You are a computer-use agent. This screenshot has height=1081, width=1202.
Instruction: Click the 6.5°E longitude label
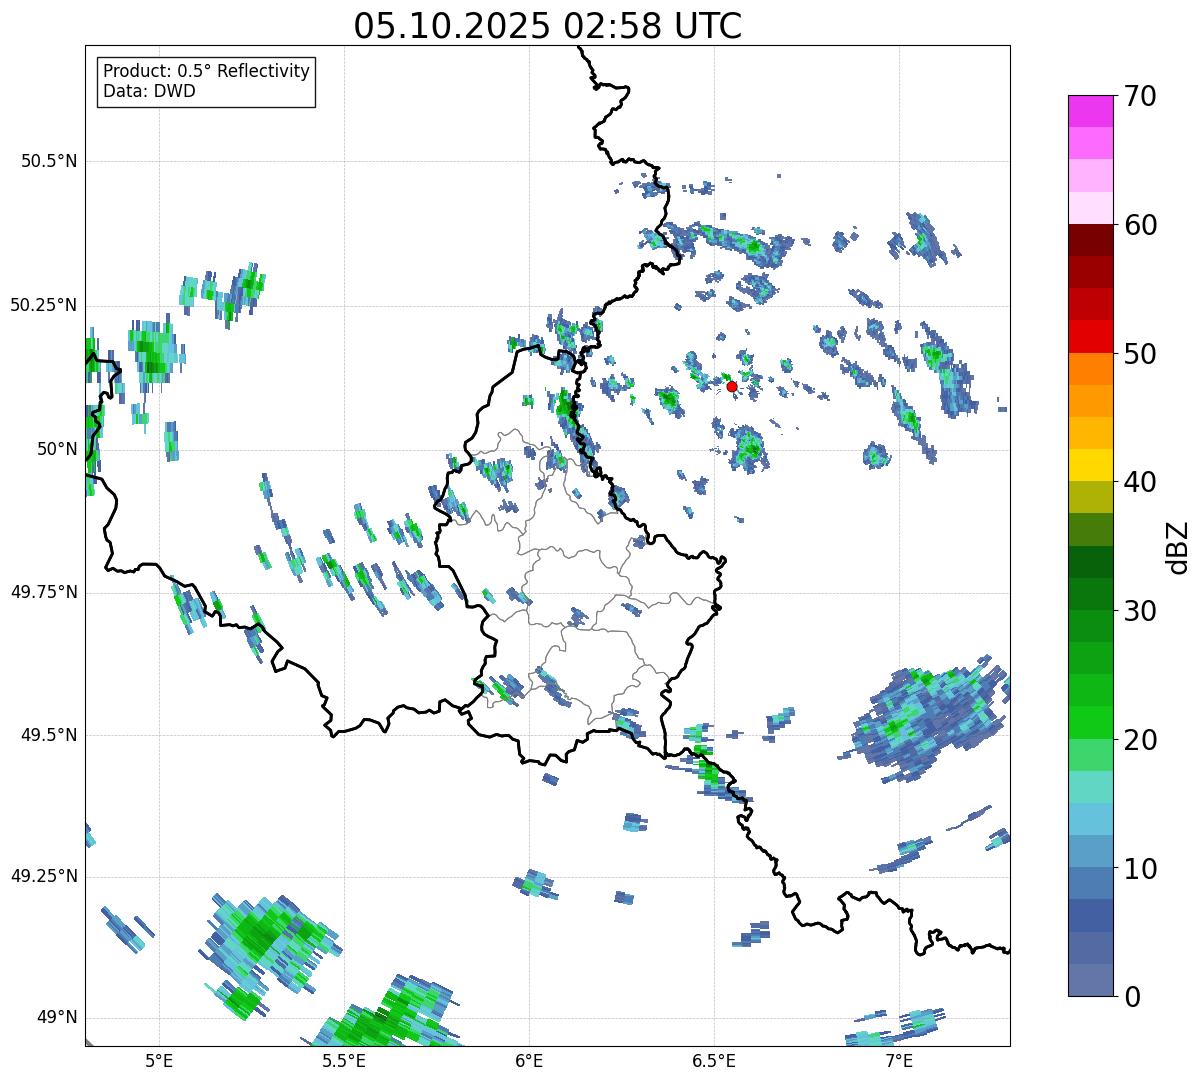[x=714, y=1060]
